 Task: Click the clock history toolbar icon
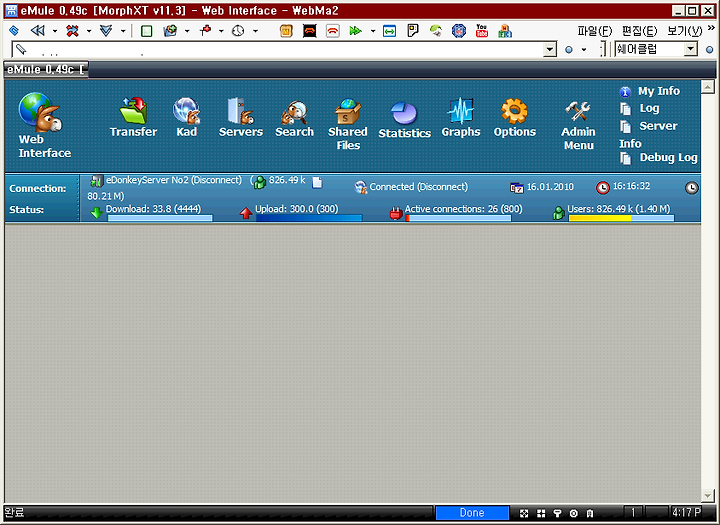coord(238,31)
